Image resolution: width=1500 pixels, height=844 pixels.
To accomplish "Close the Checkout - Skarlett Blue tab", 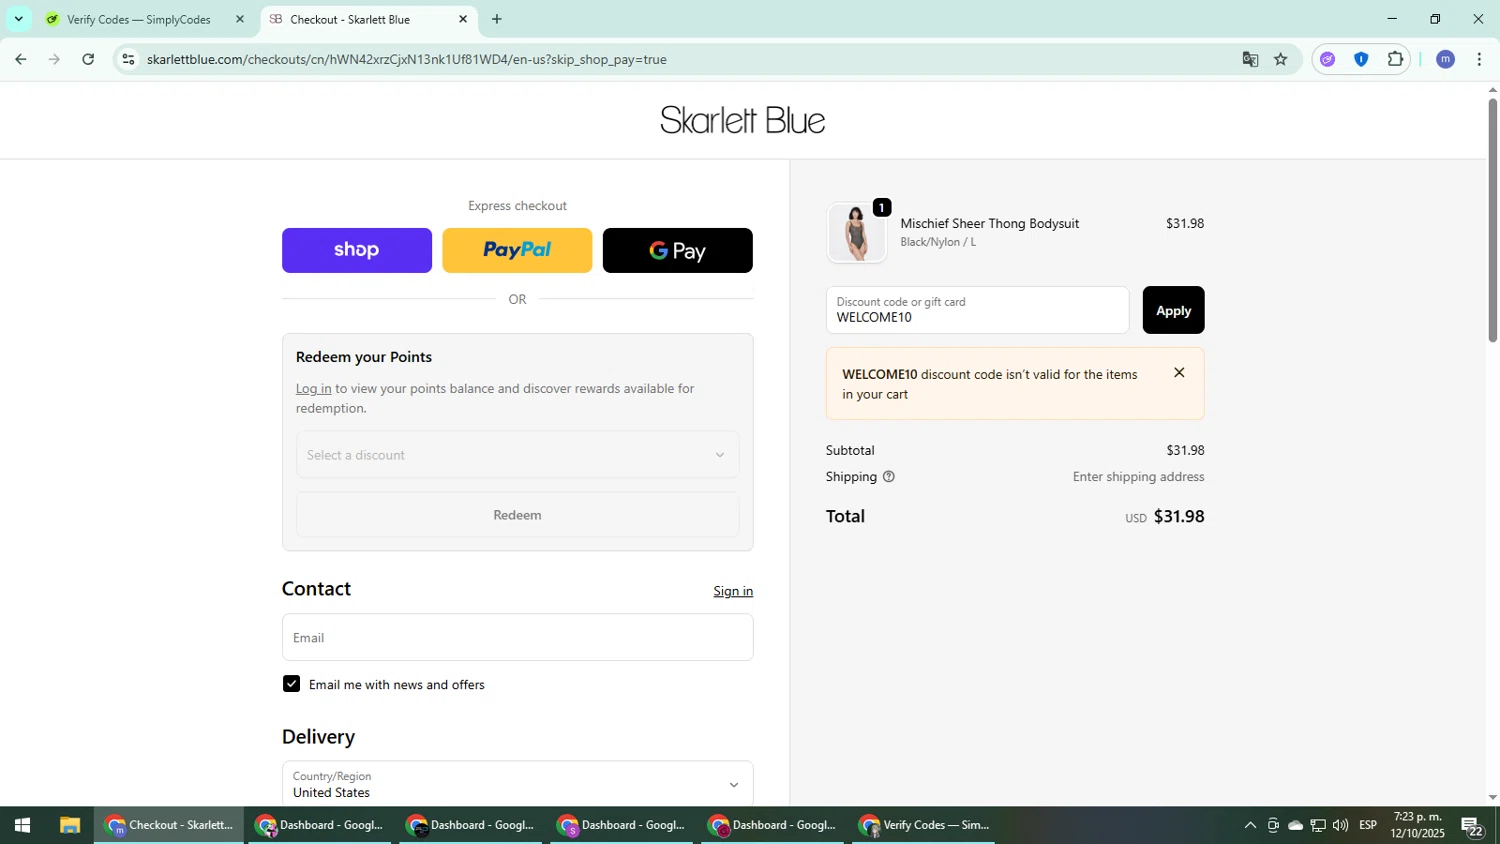I will pyautogui.click(x=463, y=19).
